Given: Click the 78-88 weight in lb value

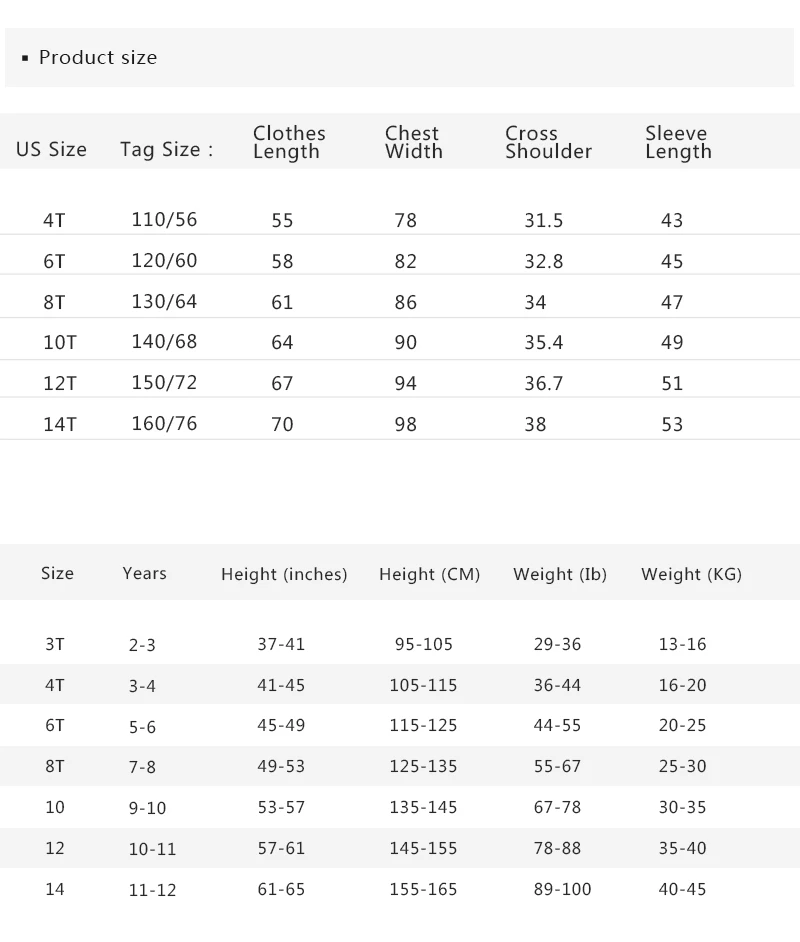Looking at the screenshot, I should pyautogui.click(x=557, y=848).
